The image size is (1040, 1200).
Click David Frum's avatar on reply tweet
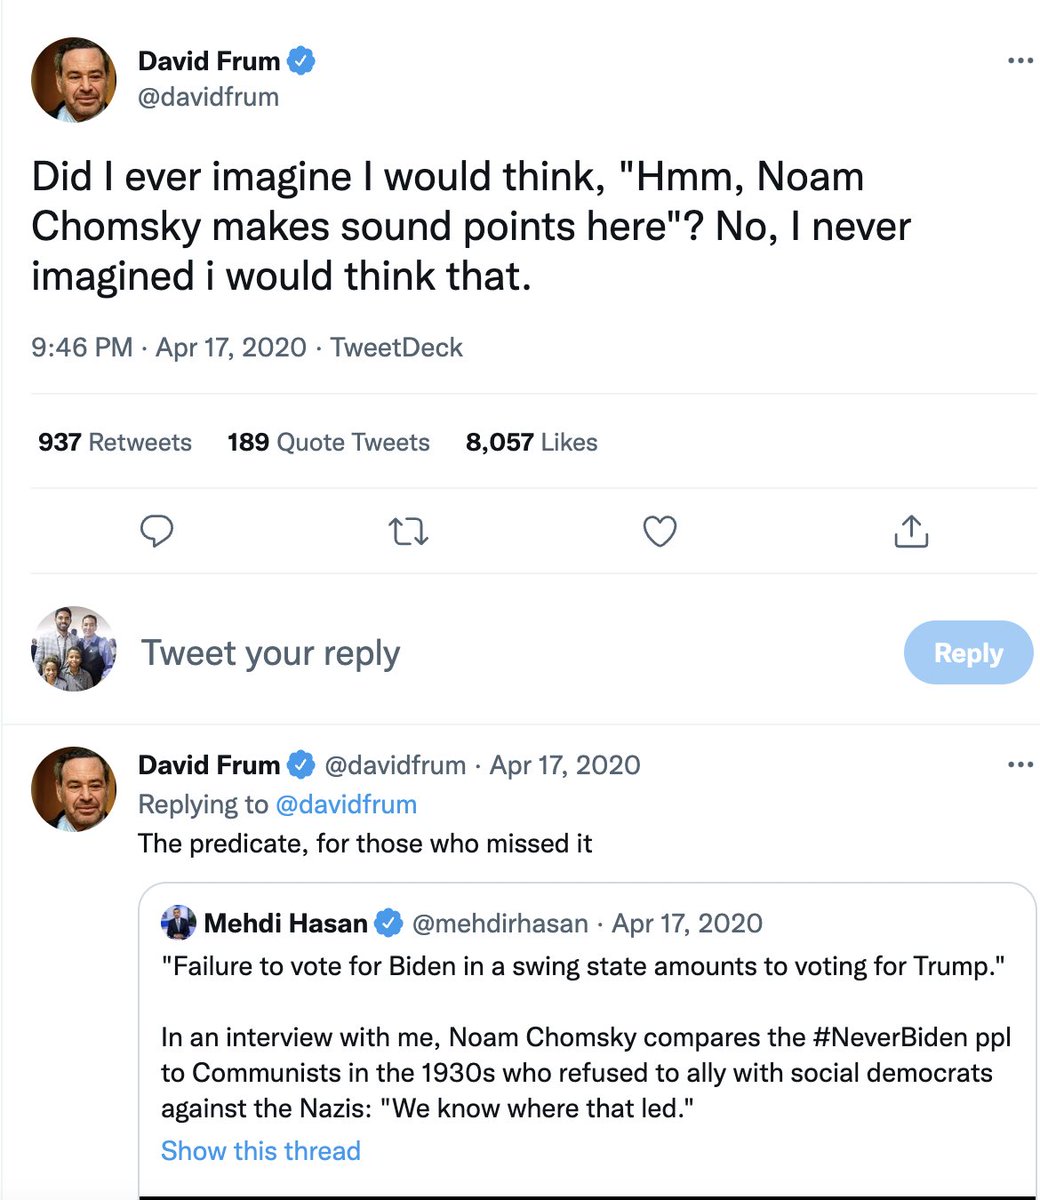(74, 789)
